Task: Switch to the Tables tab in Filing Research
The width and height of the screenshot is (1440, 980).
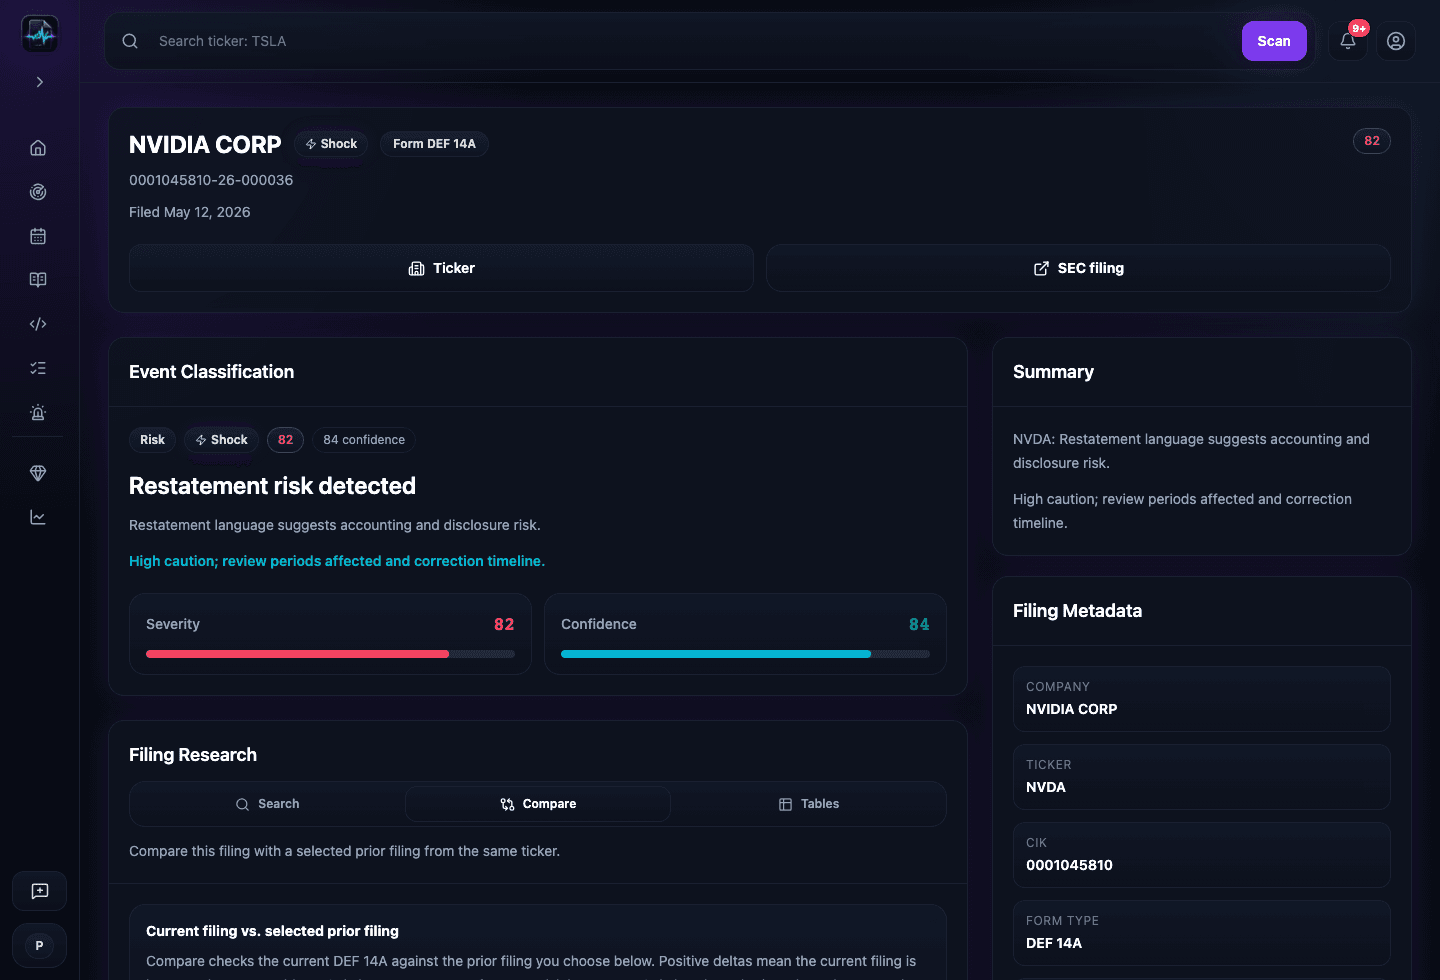Action: pyautogui.click(x=809, y=804)
